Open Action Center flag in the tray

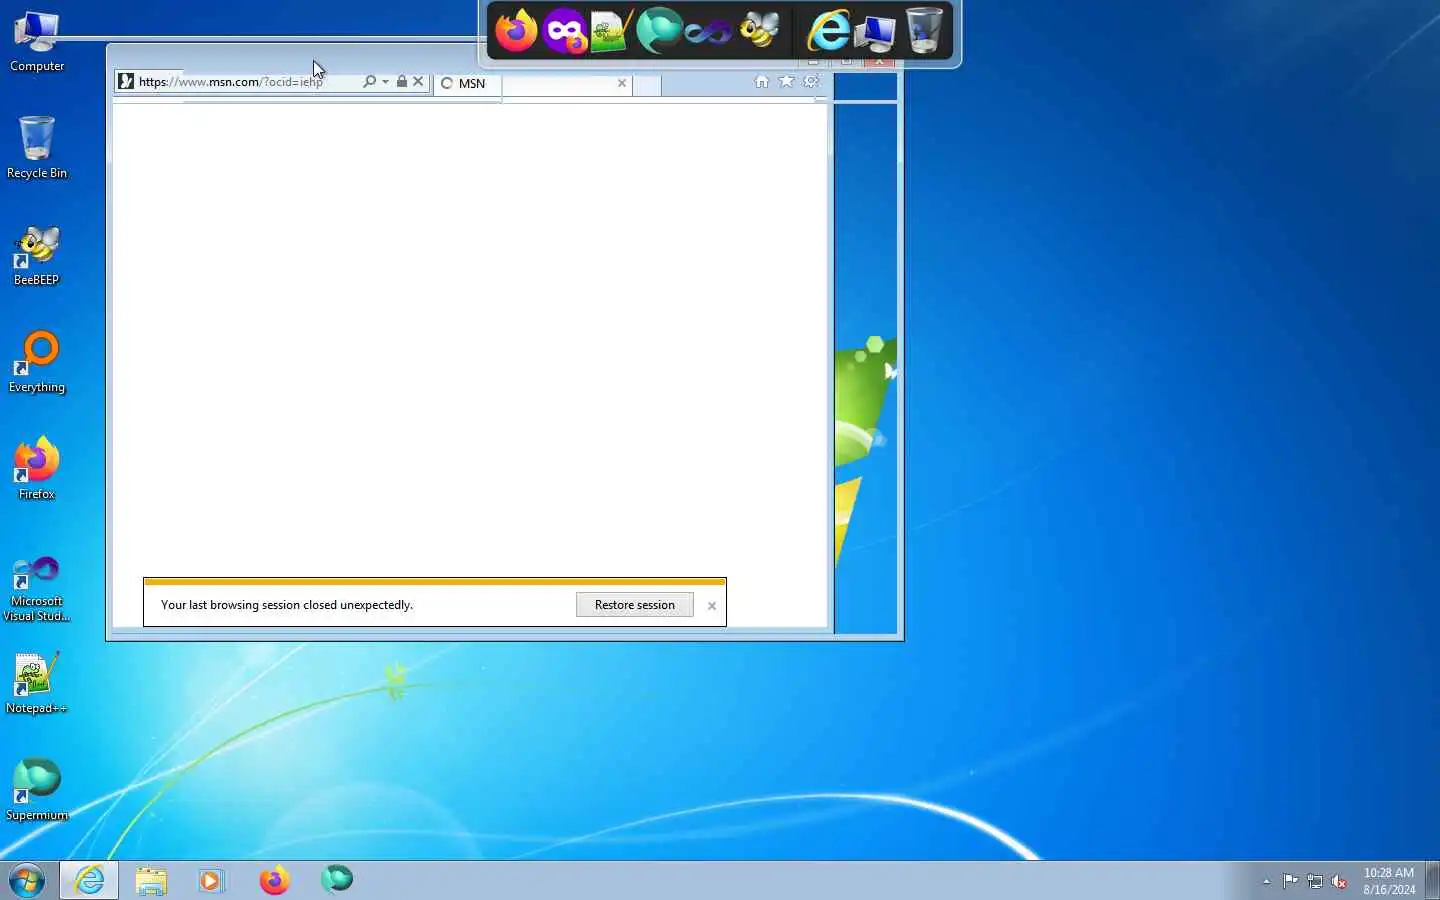point(1291,881)
